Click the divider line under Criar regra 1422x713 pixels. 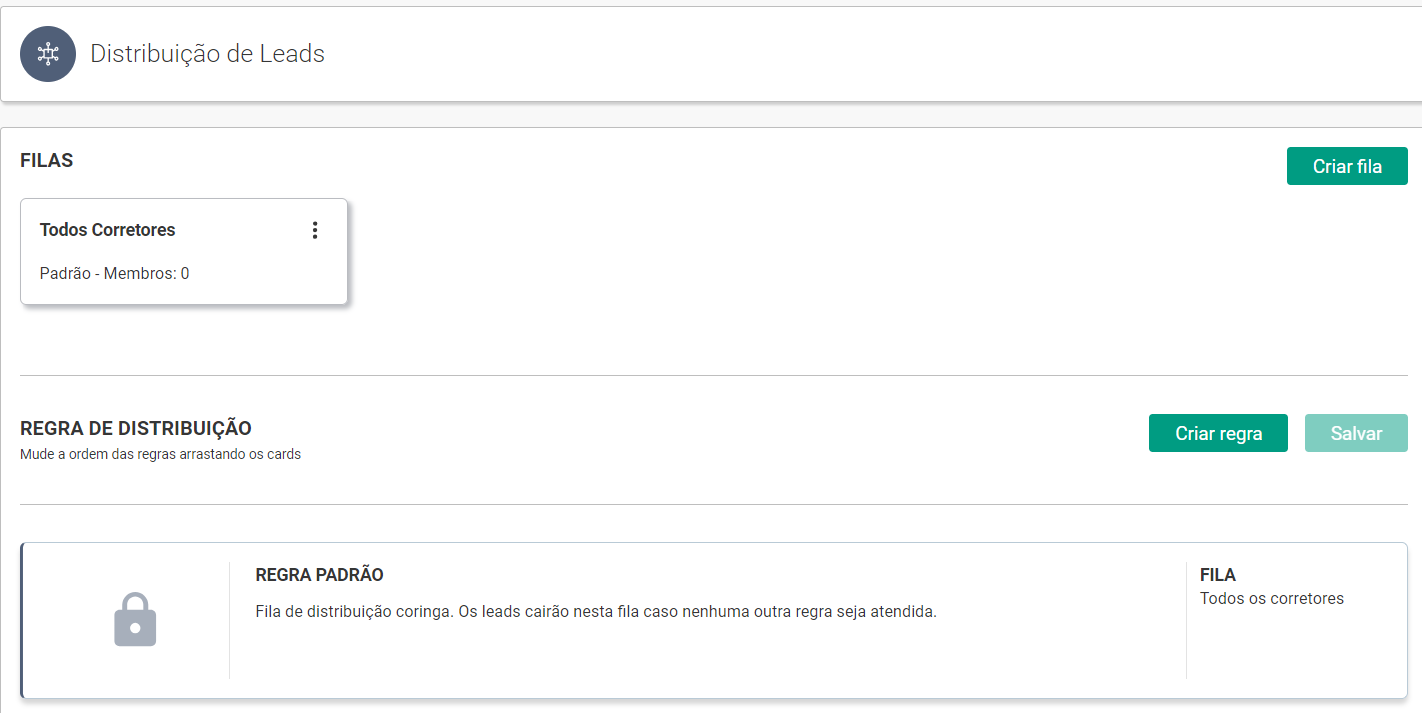pos(713,504)
